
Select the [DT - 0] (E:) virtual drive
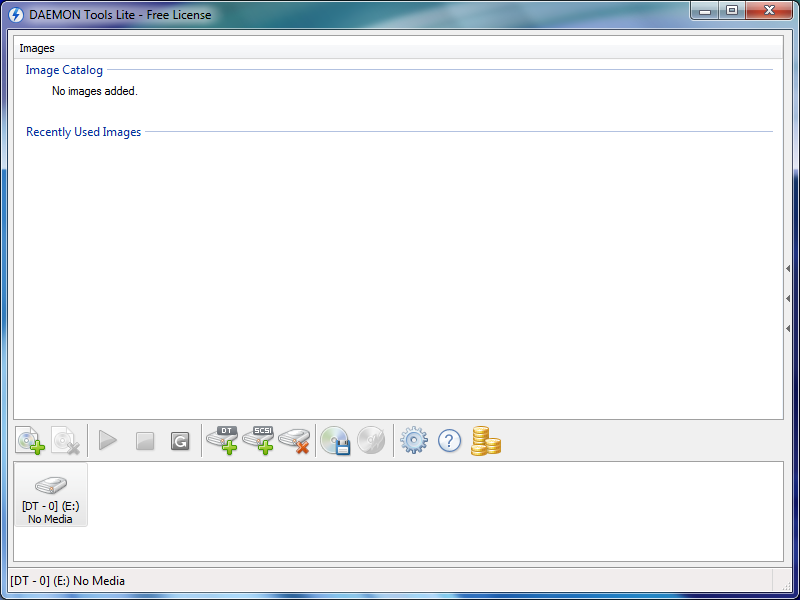click(x=51, y=494)
